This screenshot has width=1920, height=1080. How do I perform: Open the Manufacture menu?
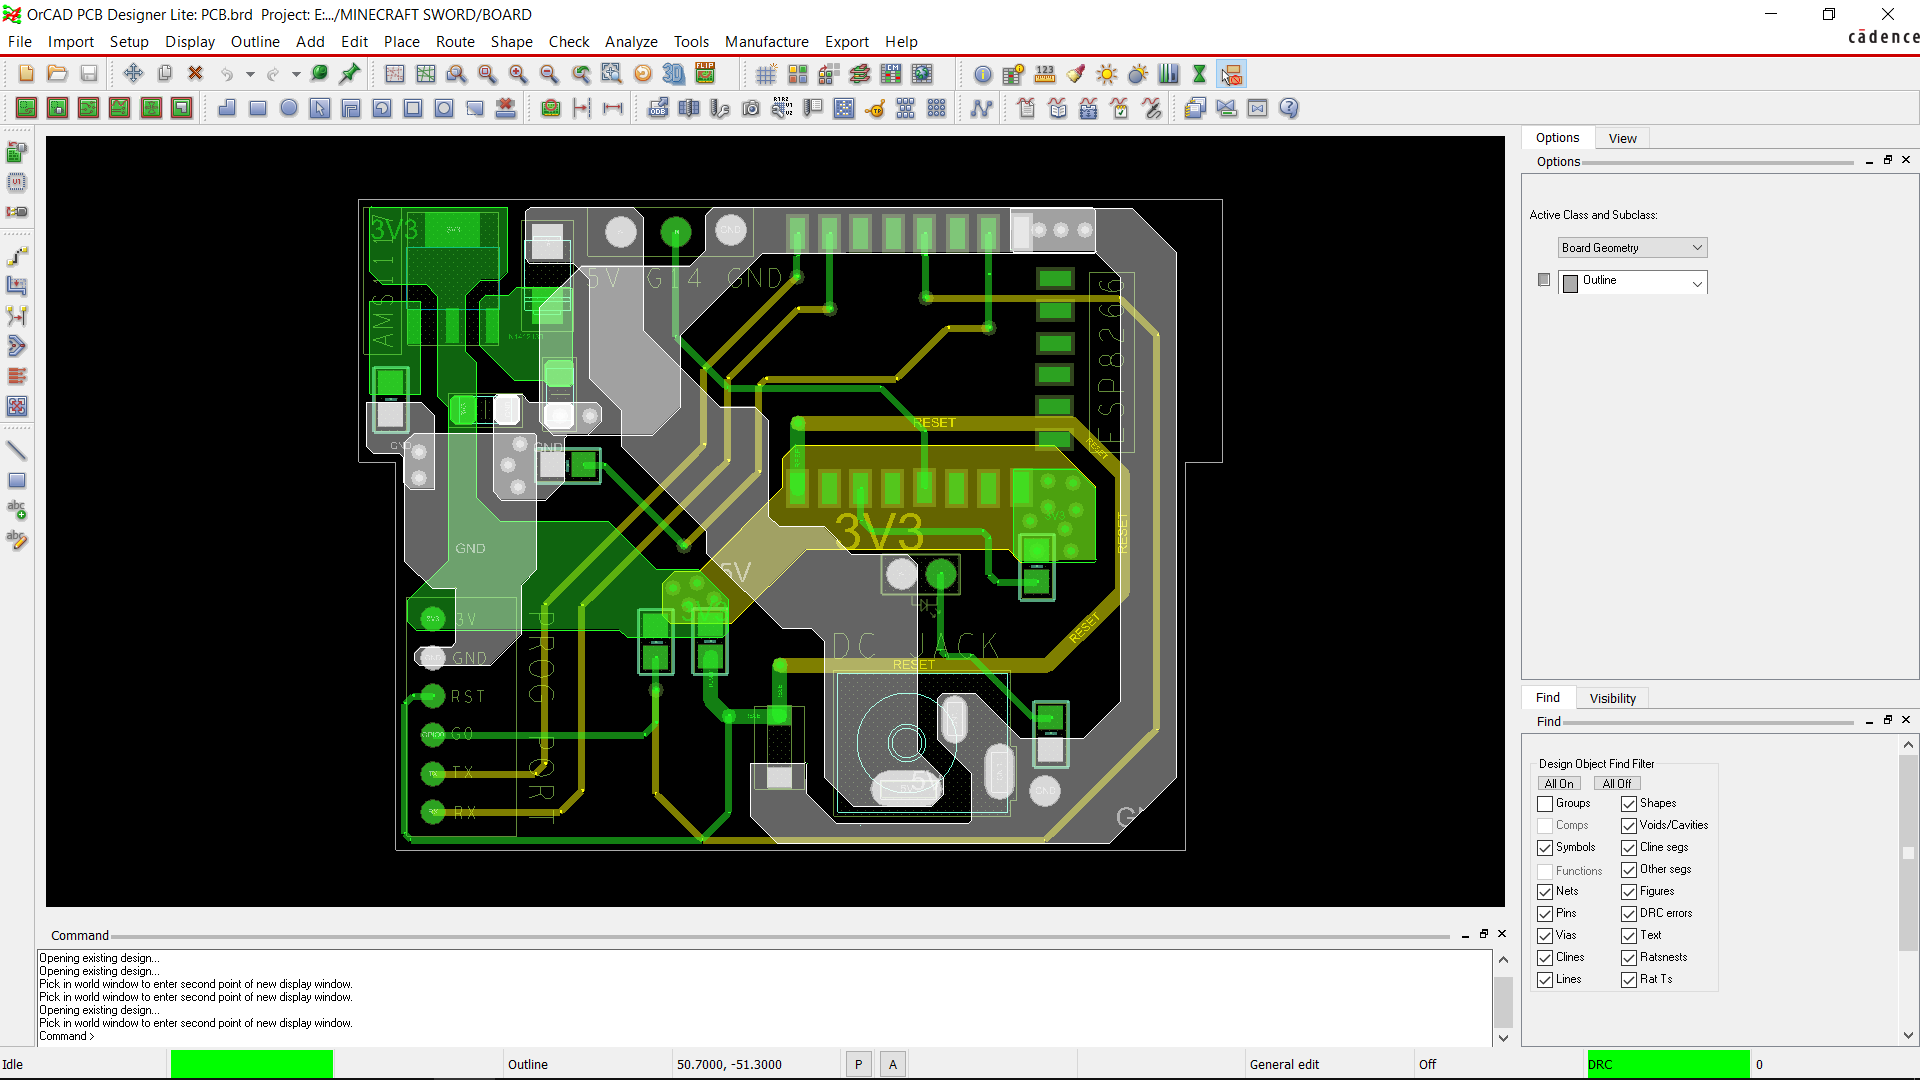click(767, 42)
